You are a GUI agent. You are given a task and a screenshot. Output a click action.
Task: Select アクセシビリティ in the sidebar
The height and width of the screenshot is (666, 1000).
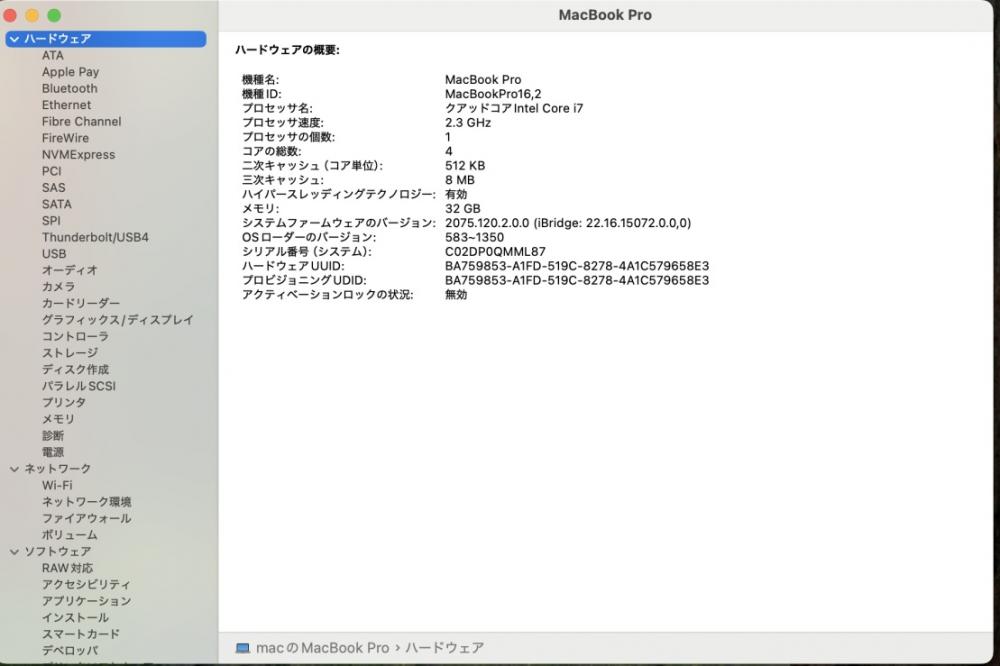point(86,585)
